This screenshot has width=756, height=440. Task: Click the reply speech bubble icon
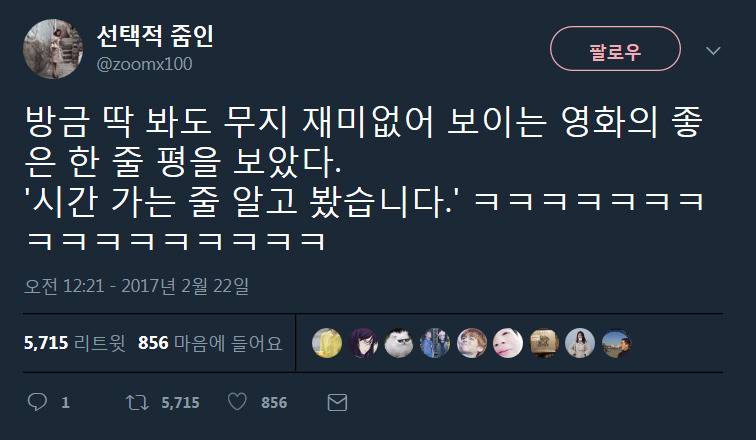coord(37,402)
